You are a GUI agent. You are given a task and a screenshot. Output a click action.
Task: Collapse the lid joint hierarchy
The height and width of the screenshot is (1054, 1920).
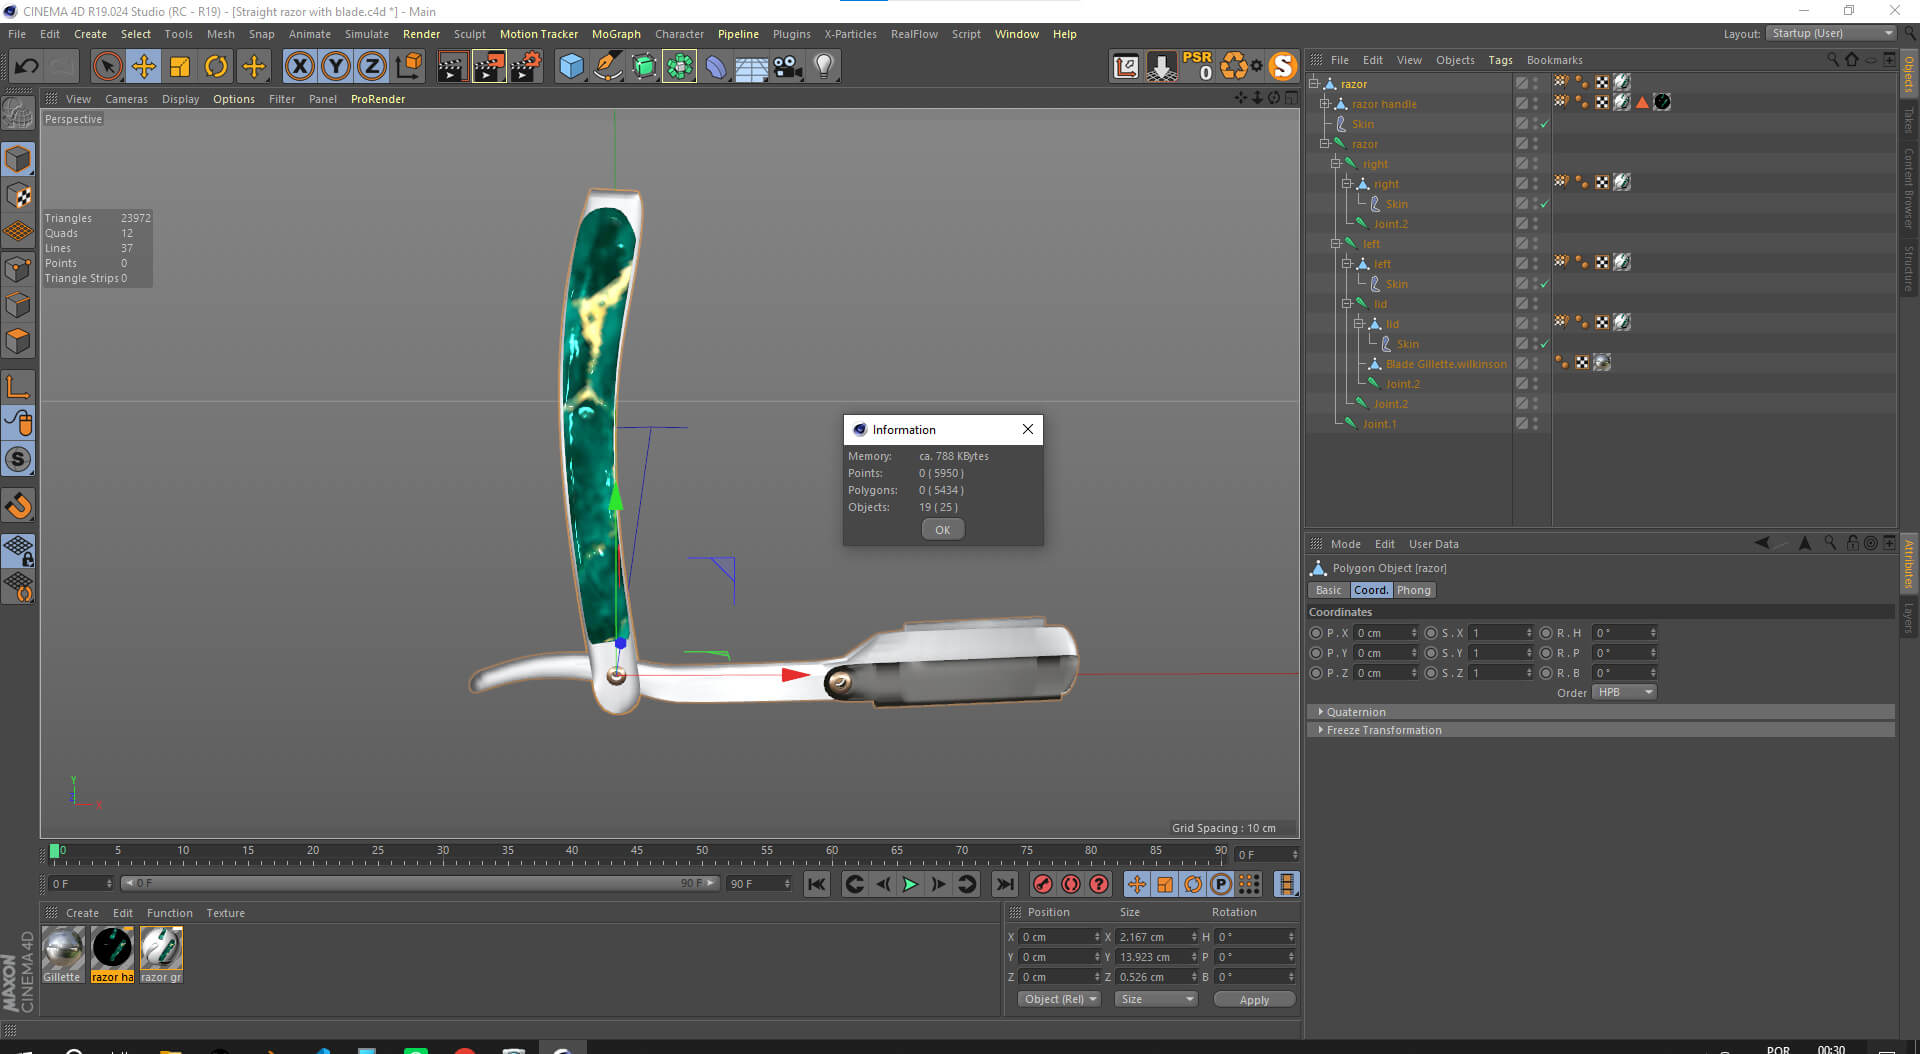coord(1347,304)
